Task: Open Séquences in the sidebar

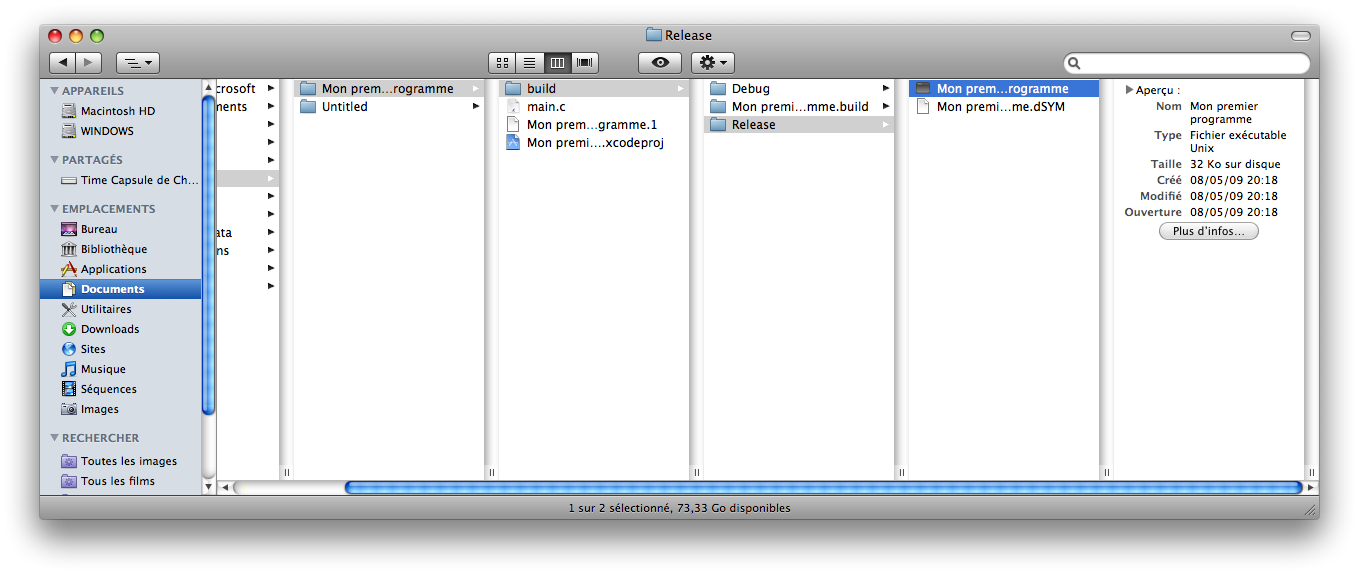Action: pos(120,389)
